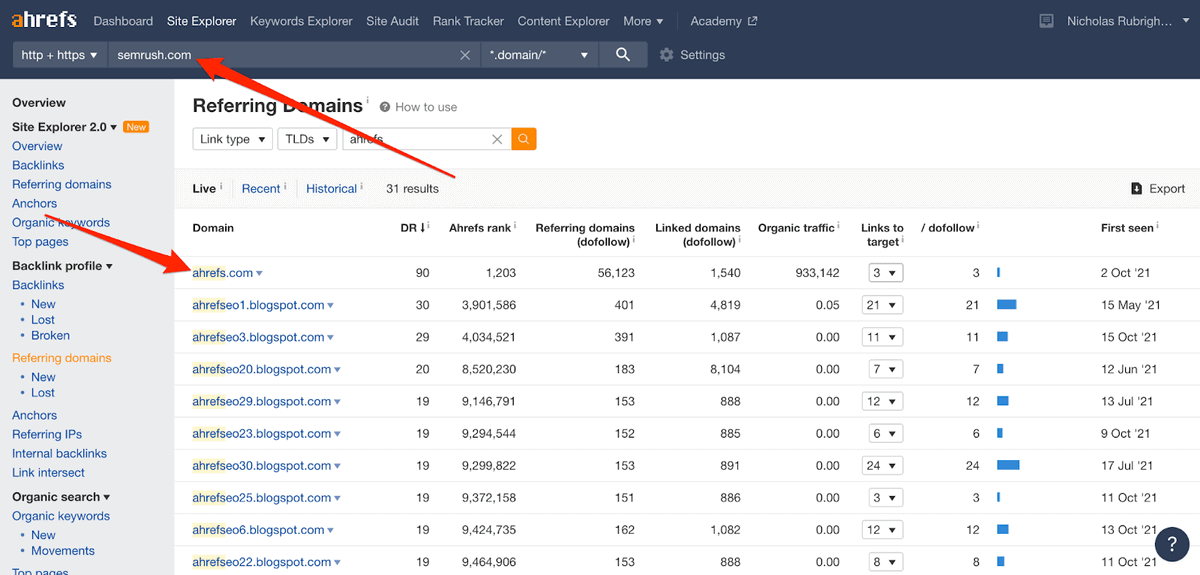Viewport: 1200px width, 575px height.
Task: Open Referring IPs in sidebar
Action: 47,434
